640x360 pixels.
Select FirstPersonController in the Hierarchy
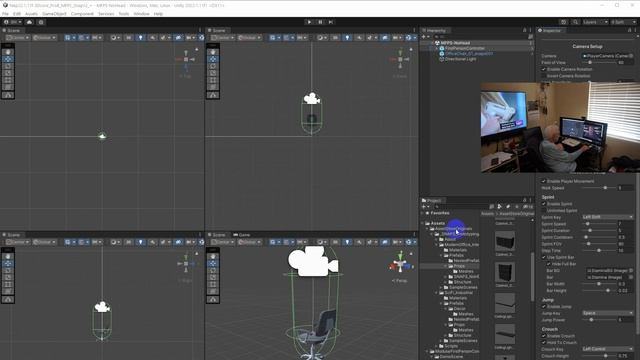point(464,48)
